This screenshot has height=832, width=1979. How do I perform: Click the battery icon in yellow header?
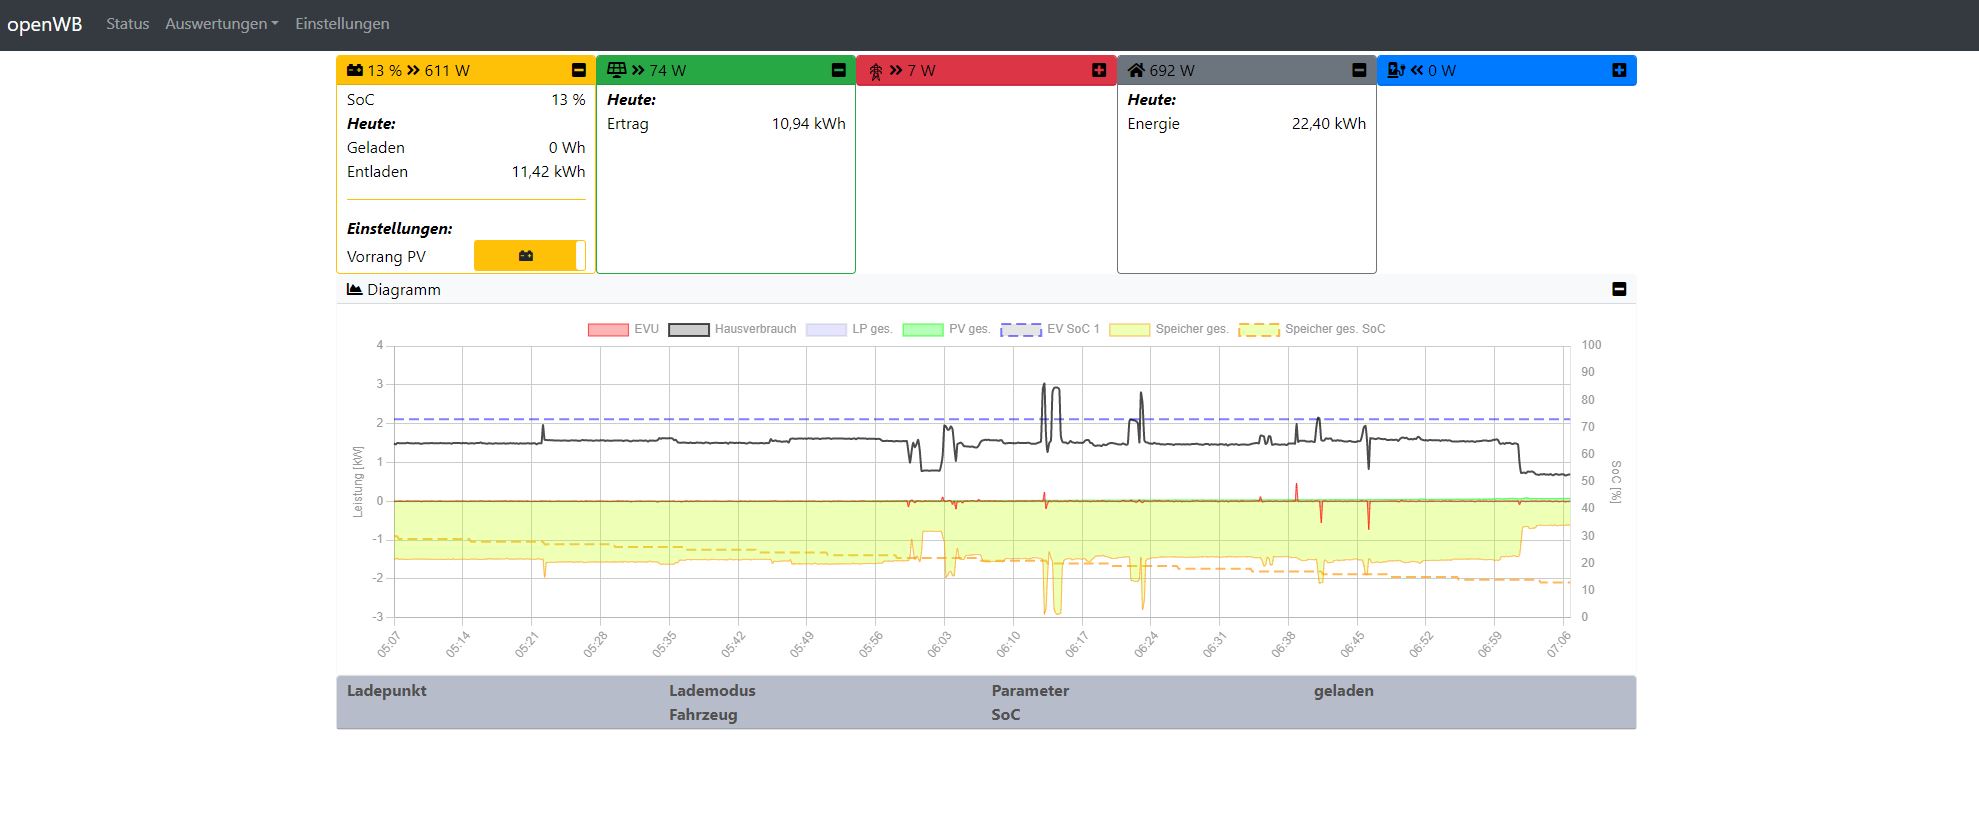point(355,70)
